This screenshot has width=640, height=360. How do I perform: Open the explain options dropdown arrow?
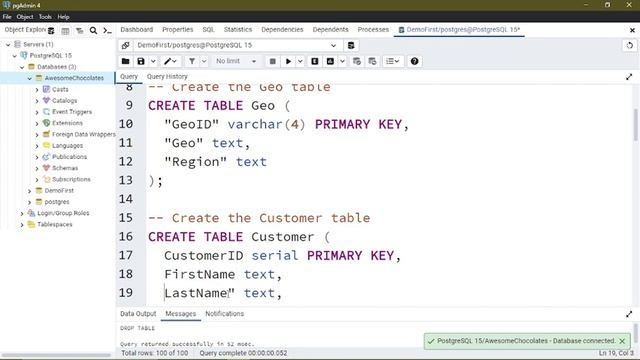[342, 61]
